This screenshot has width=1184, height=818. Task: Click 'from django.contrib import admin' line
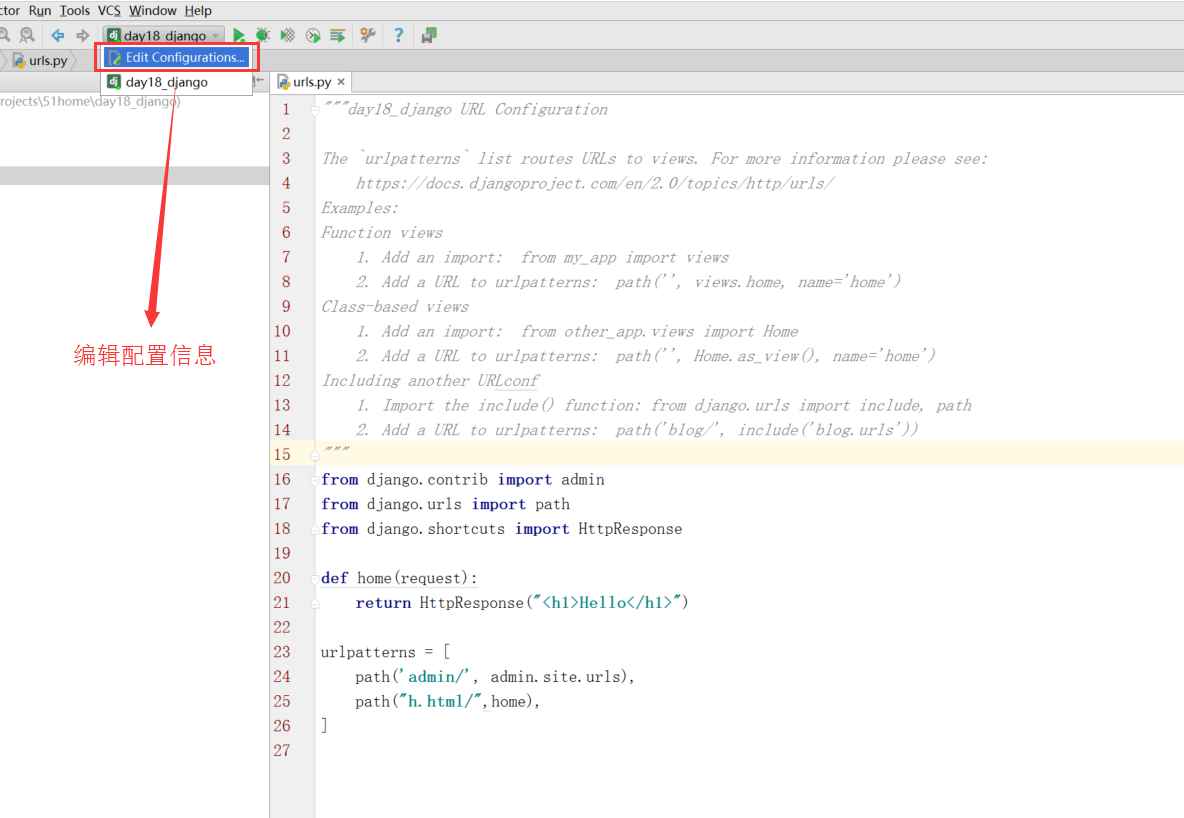tap(462, 480)
